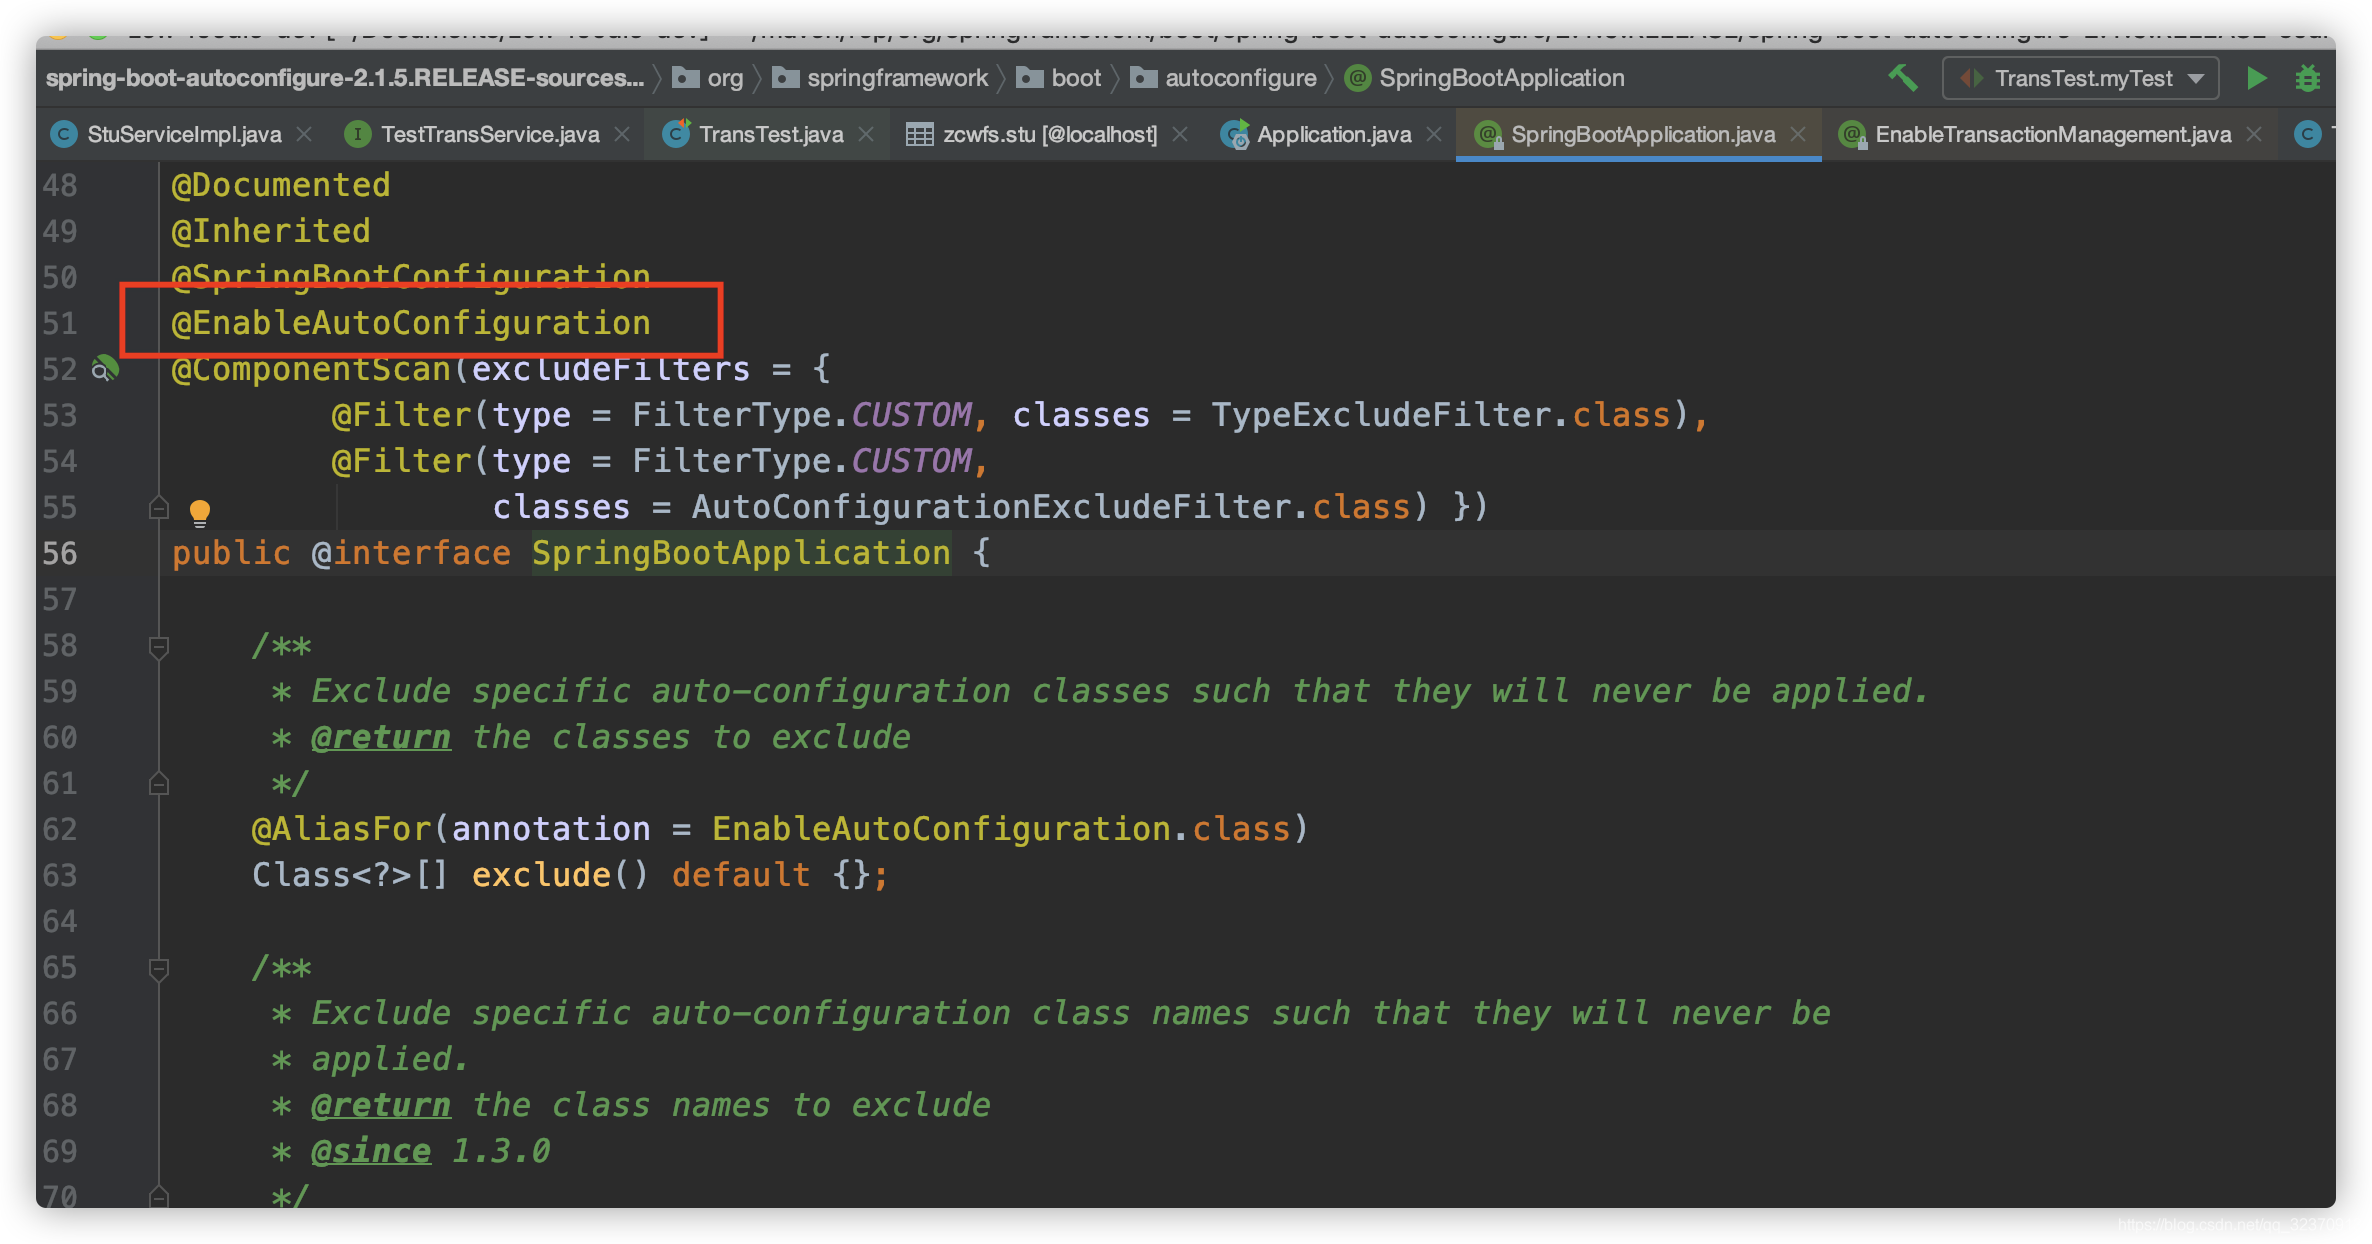This screenshot has height=1244, width=2372.
Task: Click the @since tag on line 69
Action: 371,1152
